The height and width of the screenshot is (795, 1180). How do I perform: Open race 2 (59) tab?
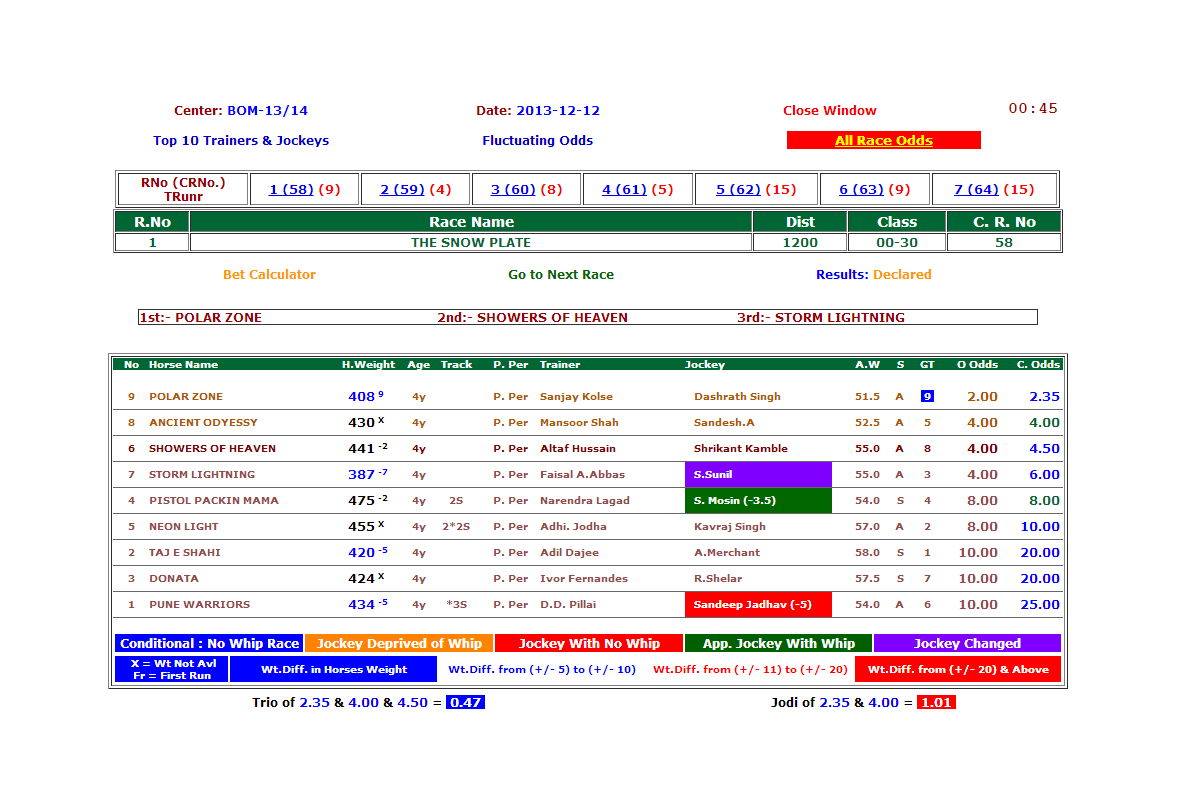(403, 190)
